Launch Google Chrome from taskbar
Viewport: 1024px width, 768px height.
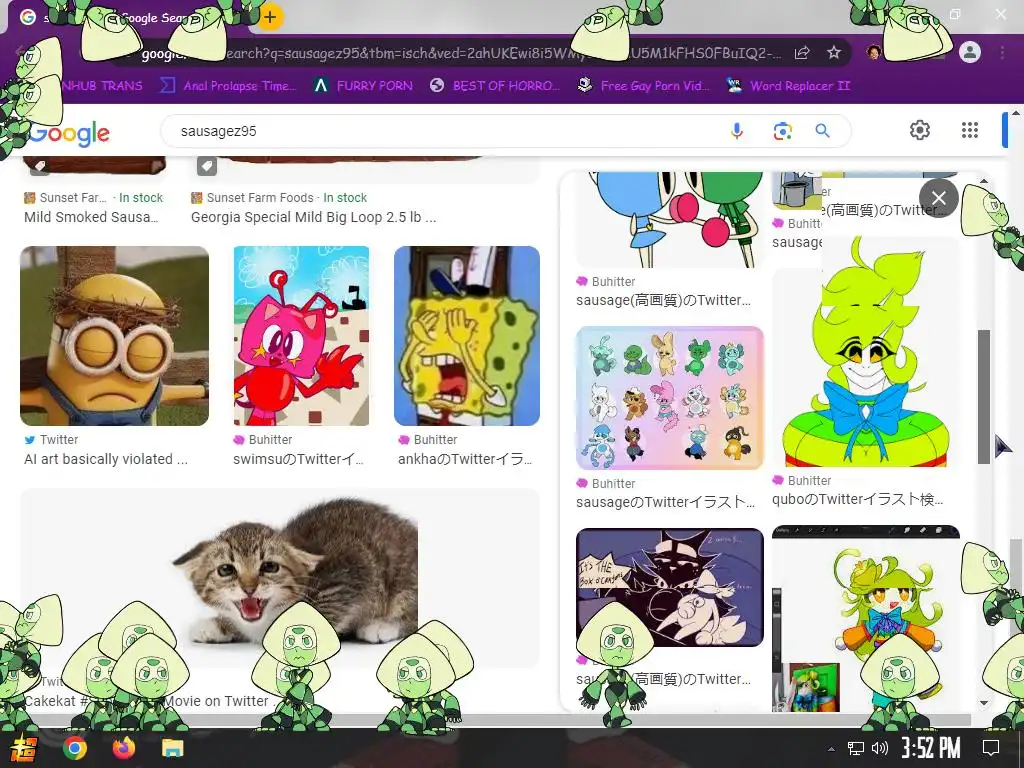point(74,748)
